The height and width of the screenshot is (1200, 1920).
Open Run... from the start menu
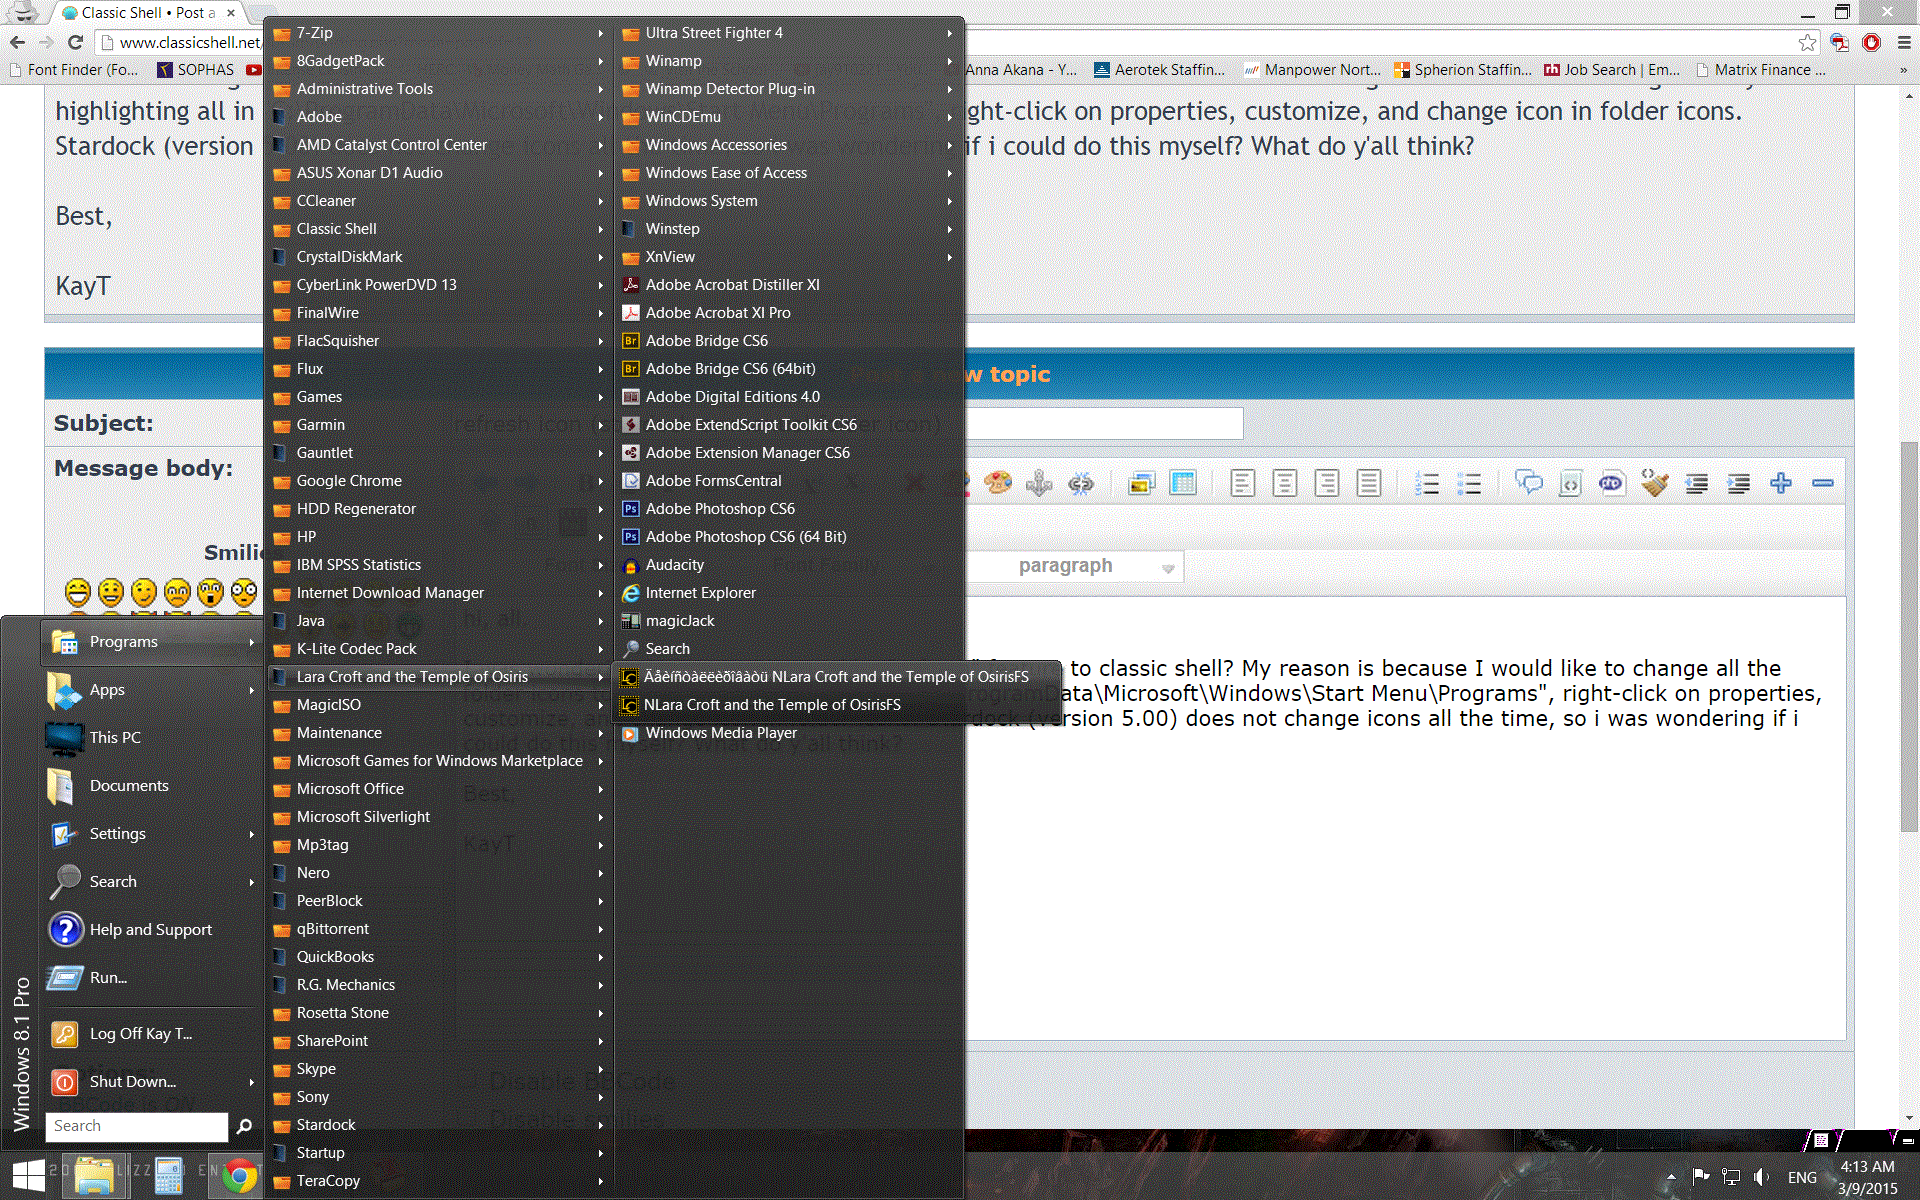pos(108,978)
